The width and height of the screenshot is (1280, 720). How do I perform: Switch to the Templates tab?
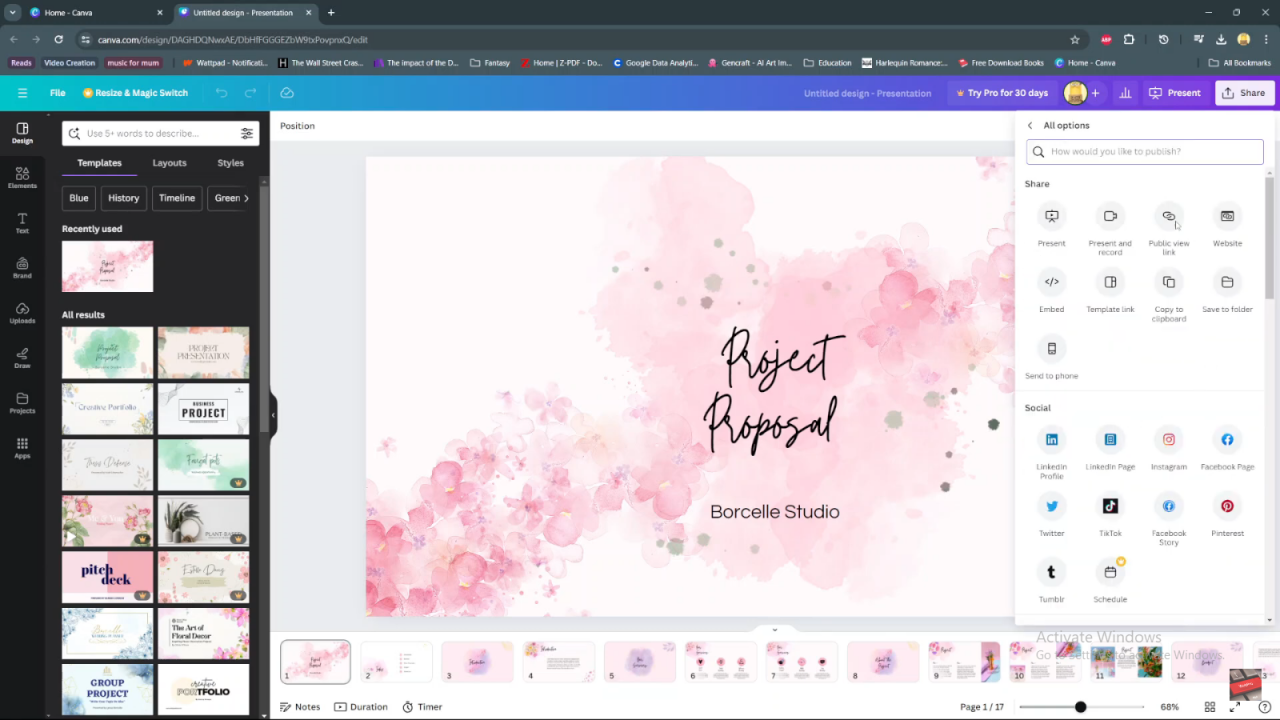tap(99, 163)
